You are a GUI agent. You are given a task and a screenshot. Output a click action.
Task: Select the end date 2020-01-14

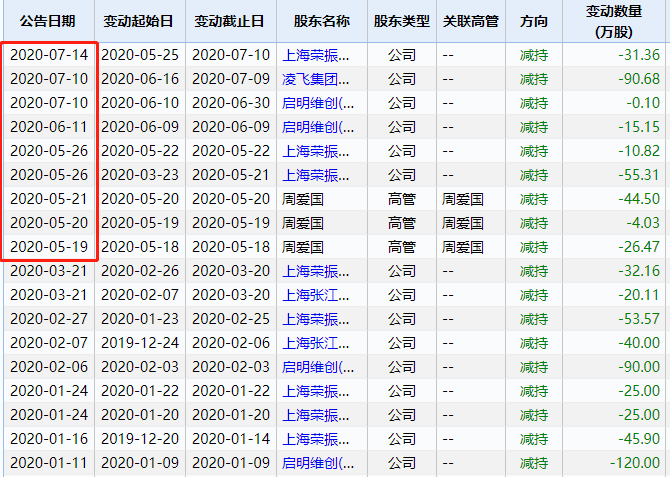(x=231, y=439)
